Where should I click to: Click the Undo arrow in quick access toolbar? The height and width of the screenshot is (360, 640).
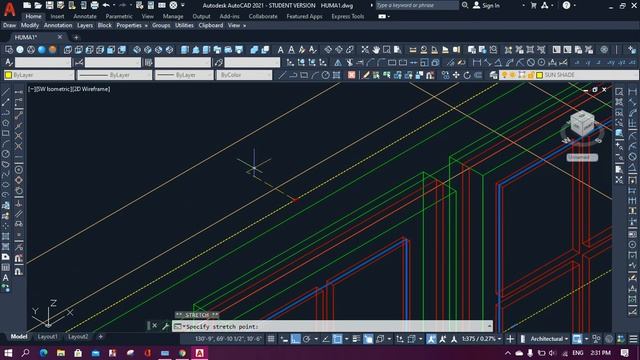tap(106, 5)
